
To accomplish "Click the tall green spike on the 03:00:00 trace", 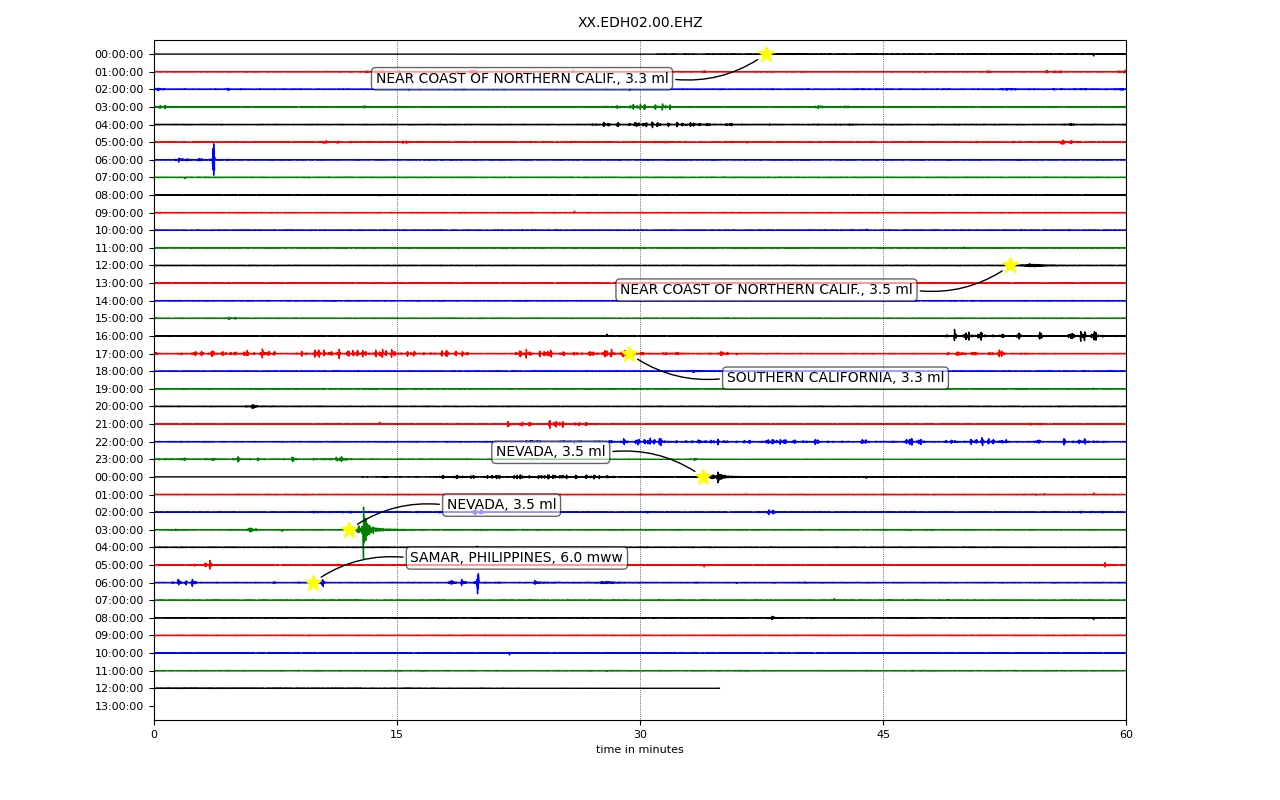I will 364,530.
